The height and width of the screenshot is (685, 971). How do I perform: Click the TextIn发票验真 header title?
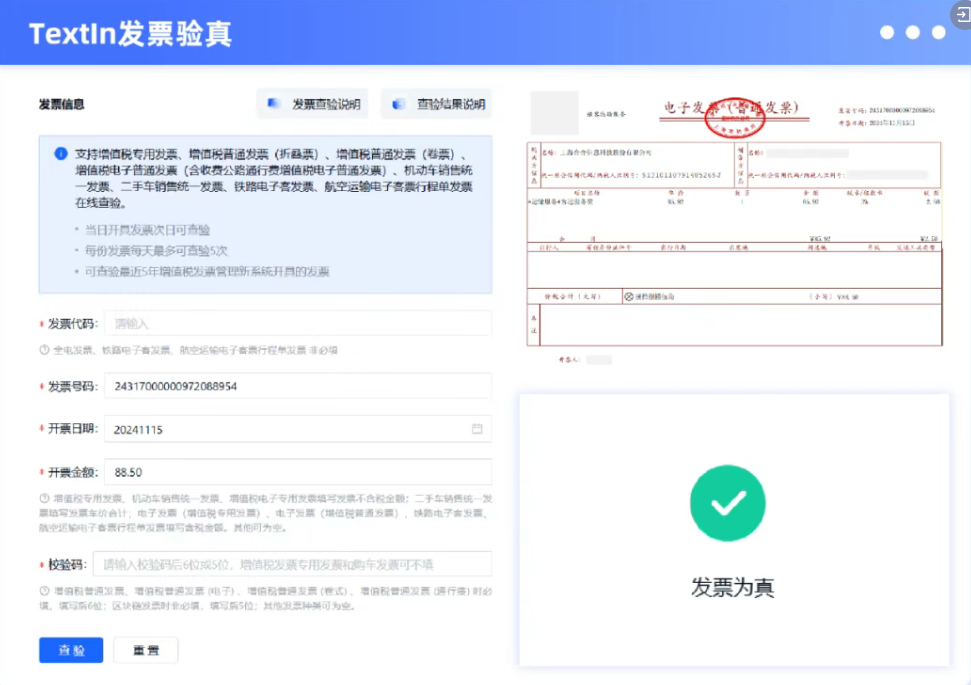click(131, 33)
